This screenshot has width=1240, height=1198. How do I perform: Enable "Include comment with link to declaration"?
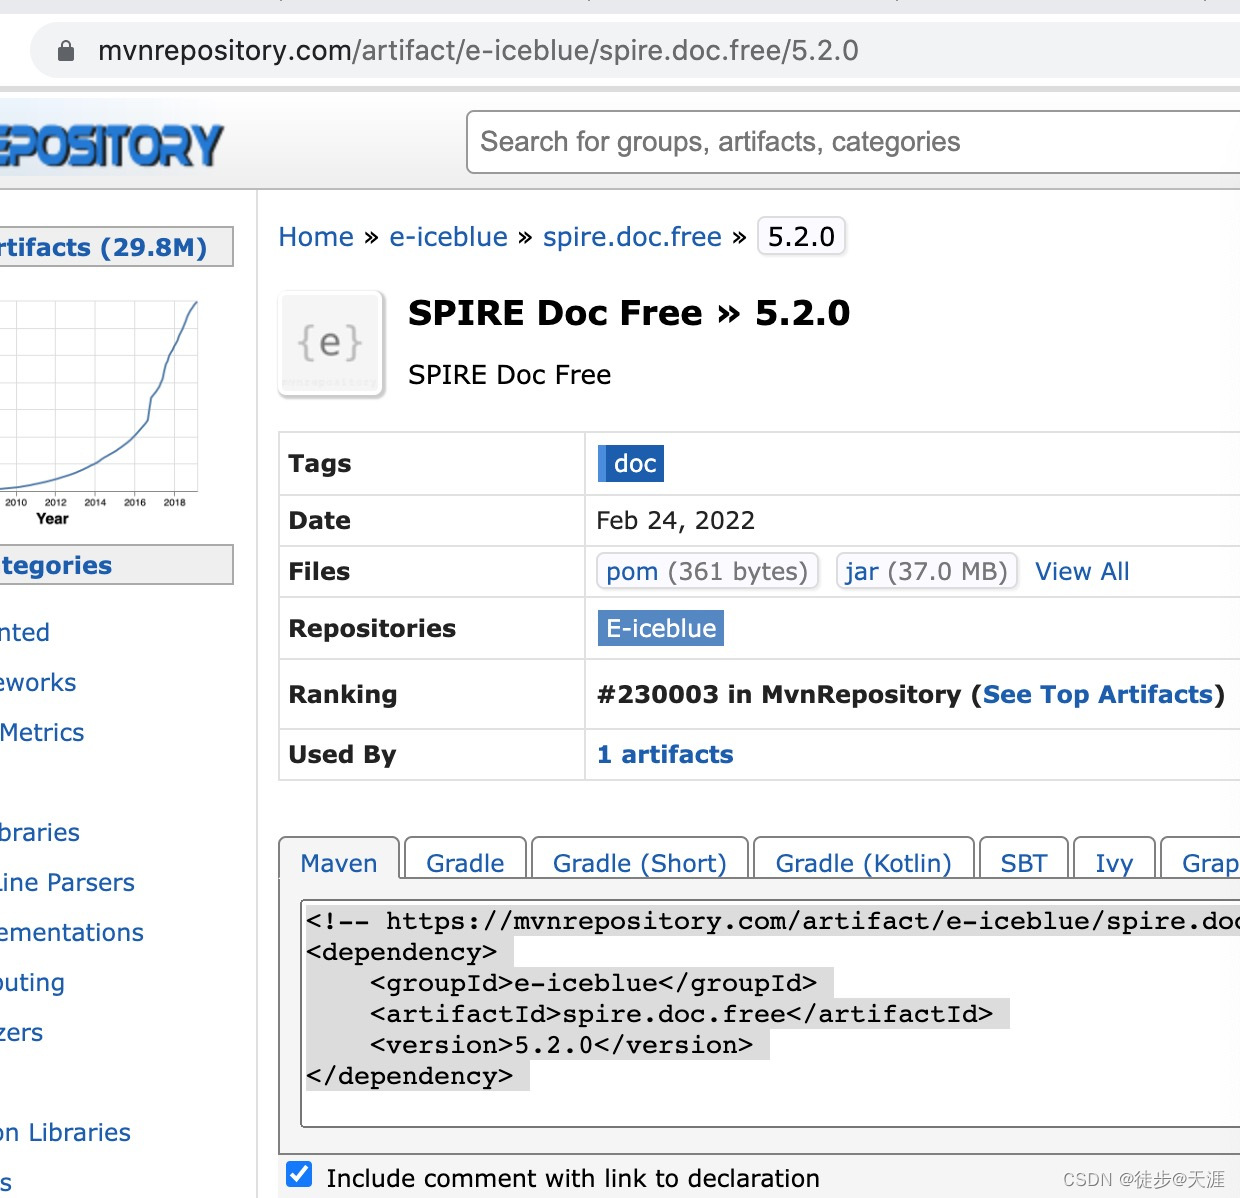point(299,1173)
